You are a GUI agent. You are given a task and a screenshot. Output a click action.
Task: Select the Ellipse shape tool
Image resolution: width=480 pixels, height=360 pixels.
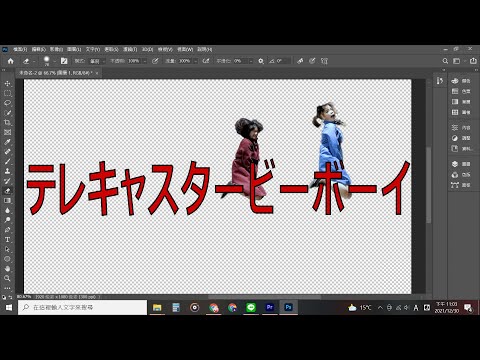click(7, 259)
